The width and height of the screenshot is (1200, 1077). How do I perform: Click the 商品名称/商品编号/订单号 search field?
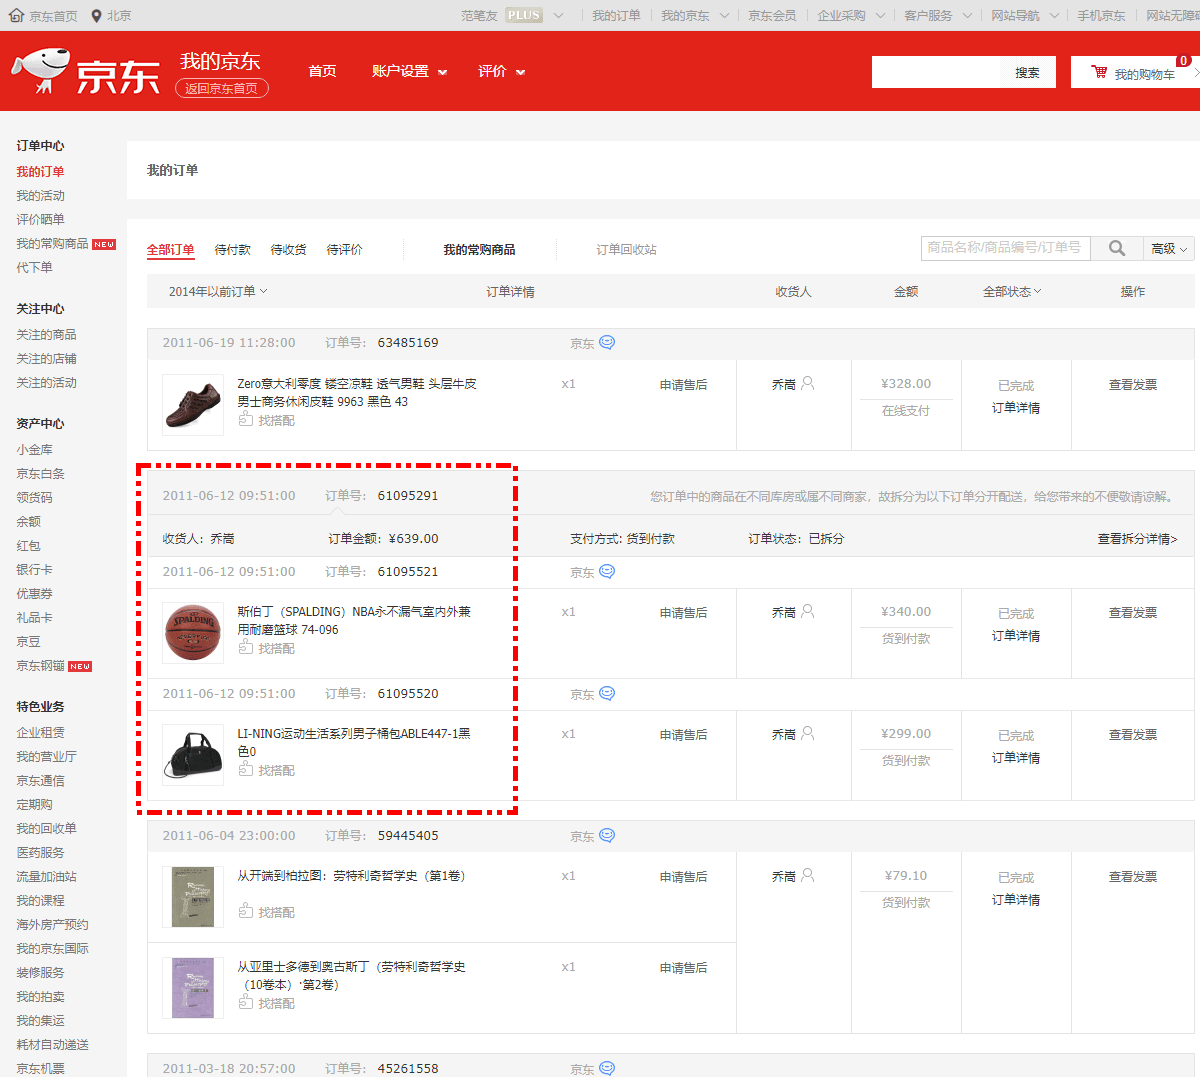[x=1006, y=248]
